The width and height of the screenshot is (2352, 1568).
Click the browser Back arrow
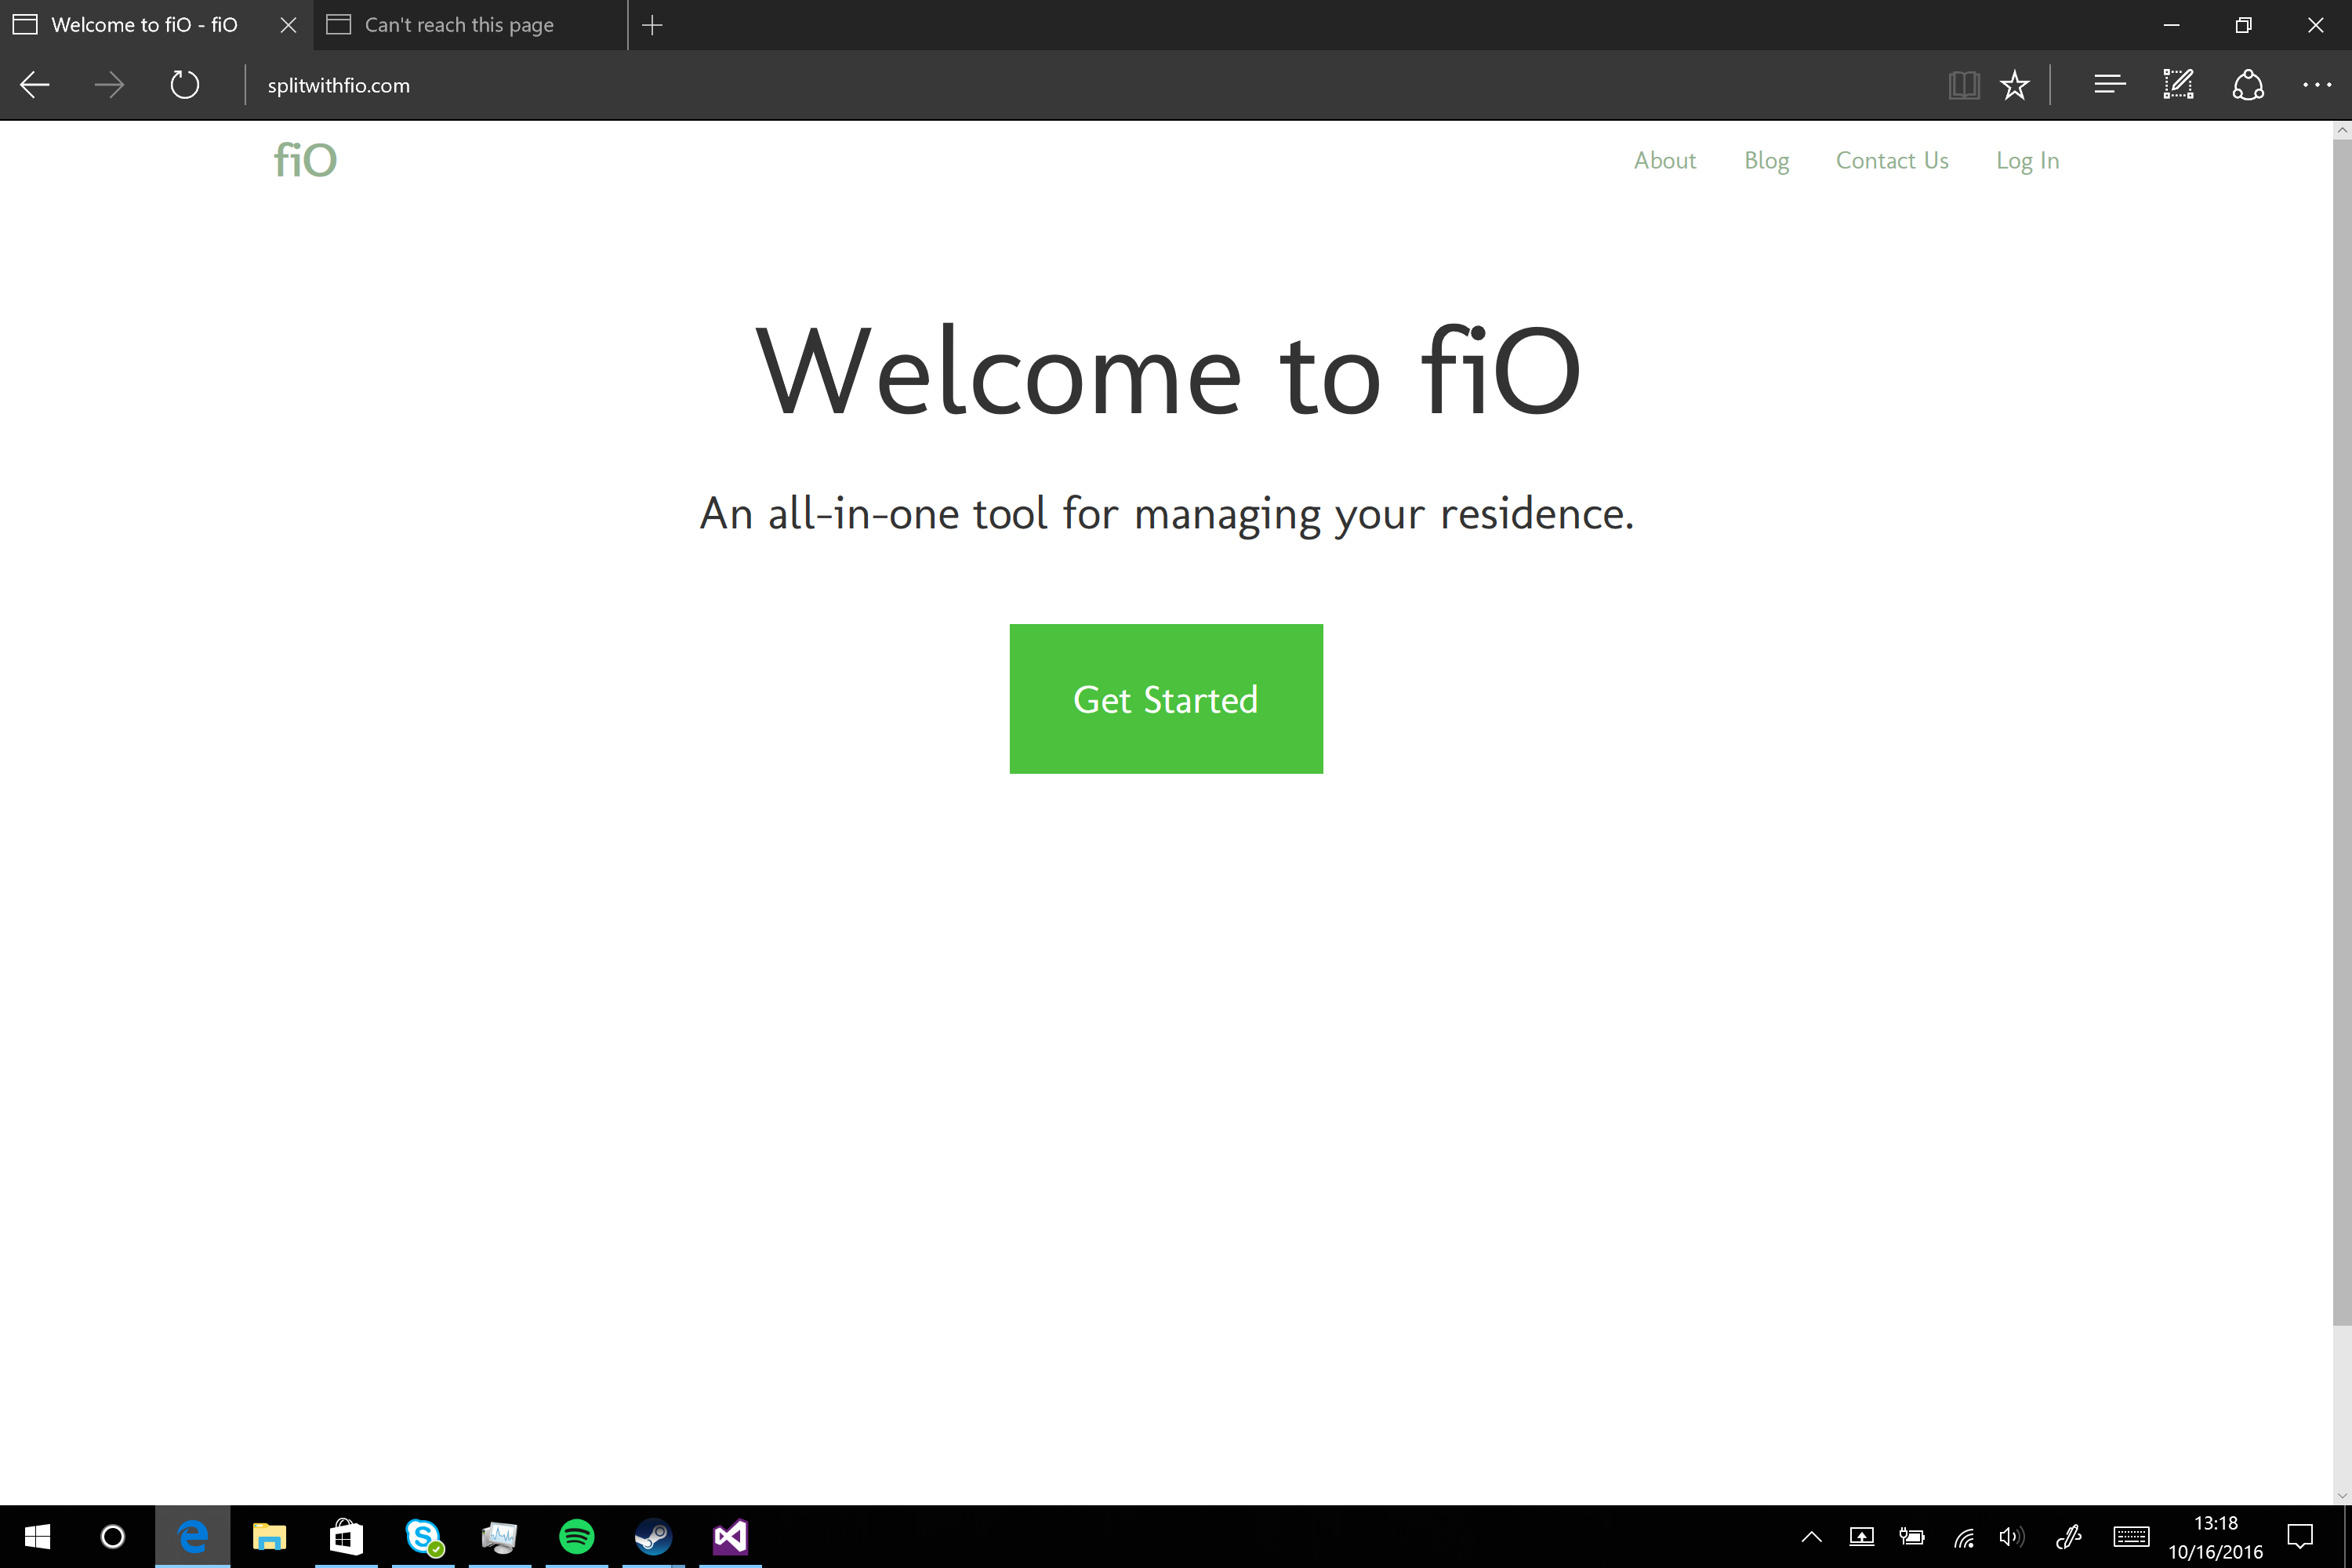35,85
